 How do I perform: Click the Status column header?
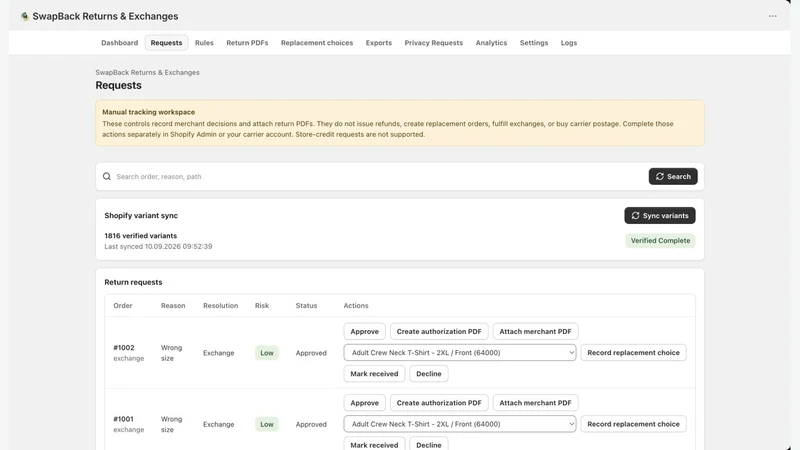click(306, 306)
